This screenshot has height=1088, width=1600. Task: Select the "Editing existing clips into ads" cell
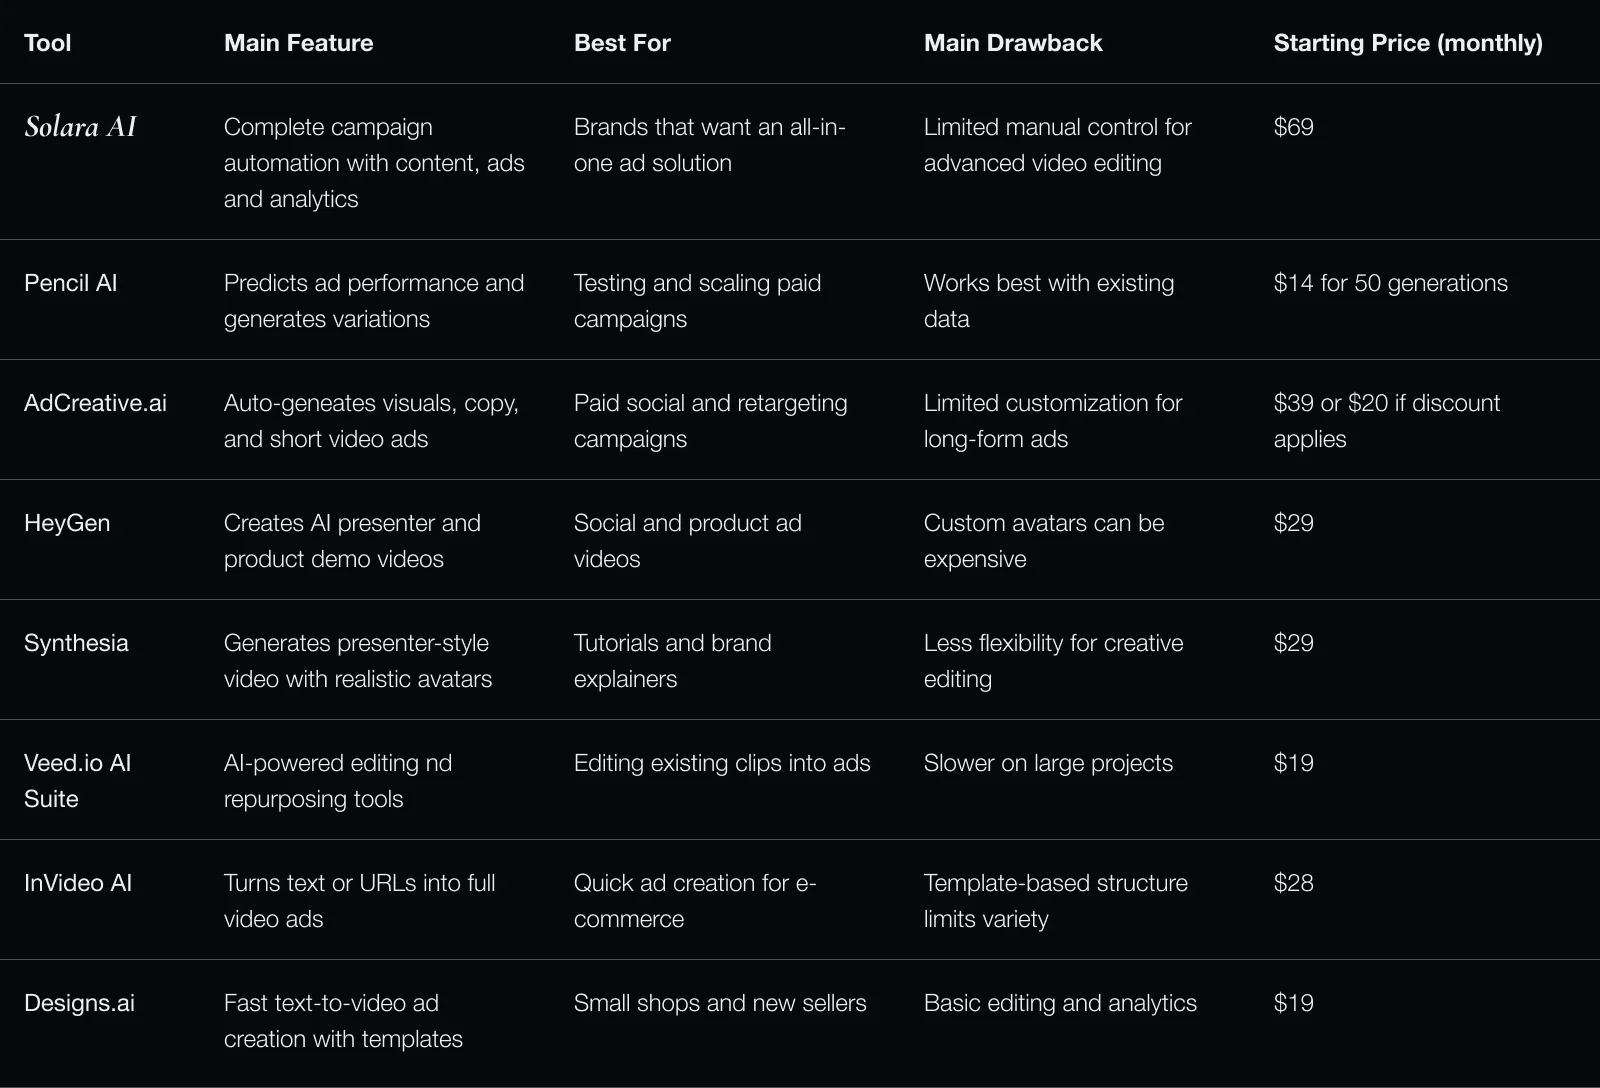[721, 763]
